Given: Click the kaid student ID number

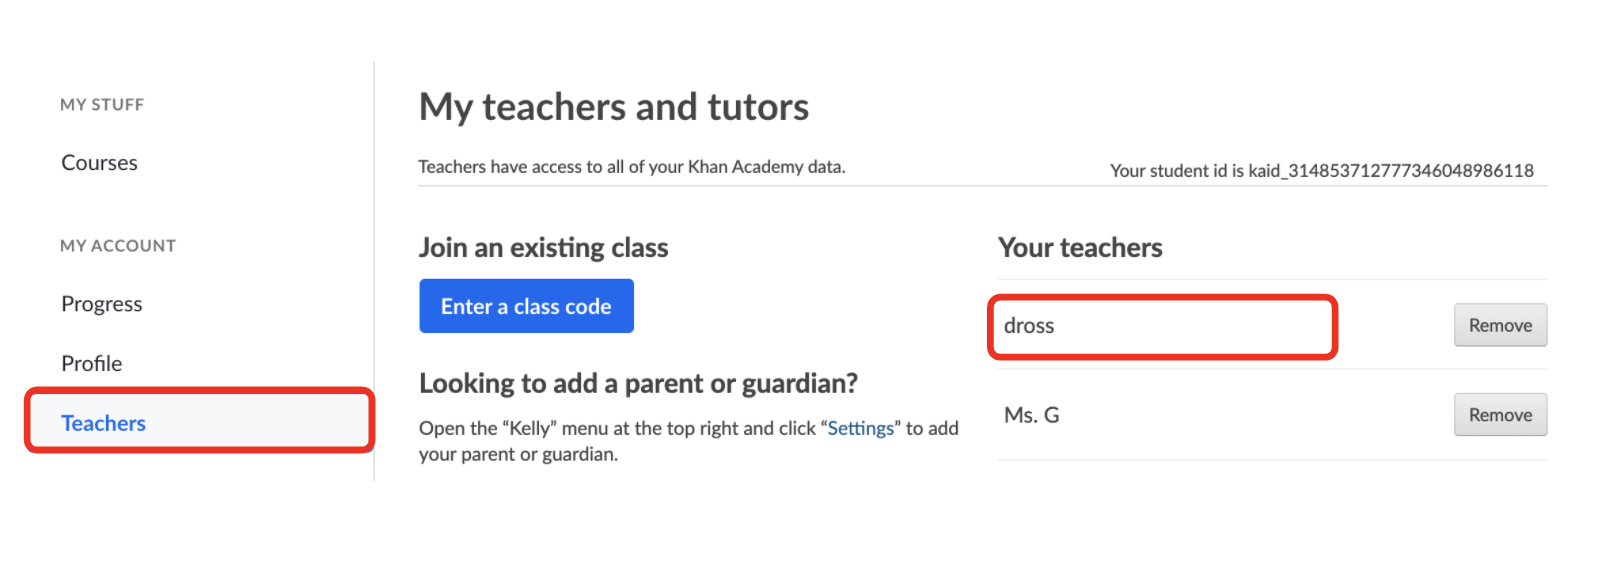Looking at the screenshot, I should point(1390,171).
